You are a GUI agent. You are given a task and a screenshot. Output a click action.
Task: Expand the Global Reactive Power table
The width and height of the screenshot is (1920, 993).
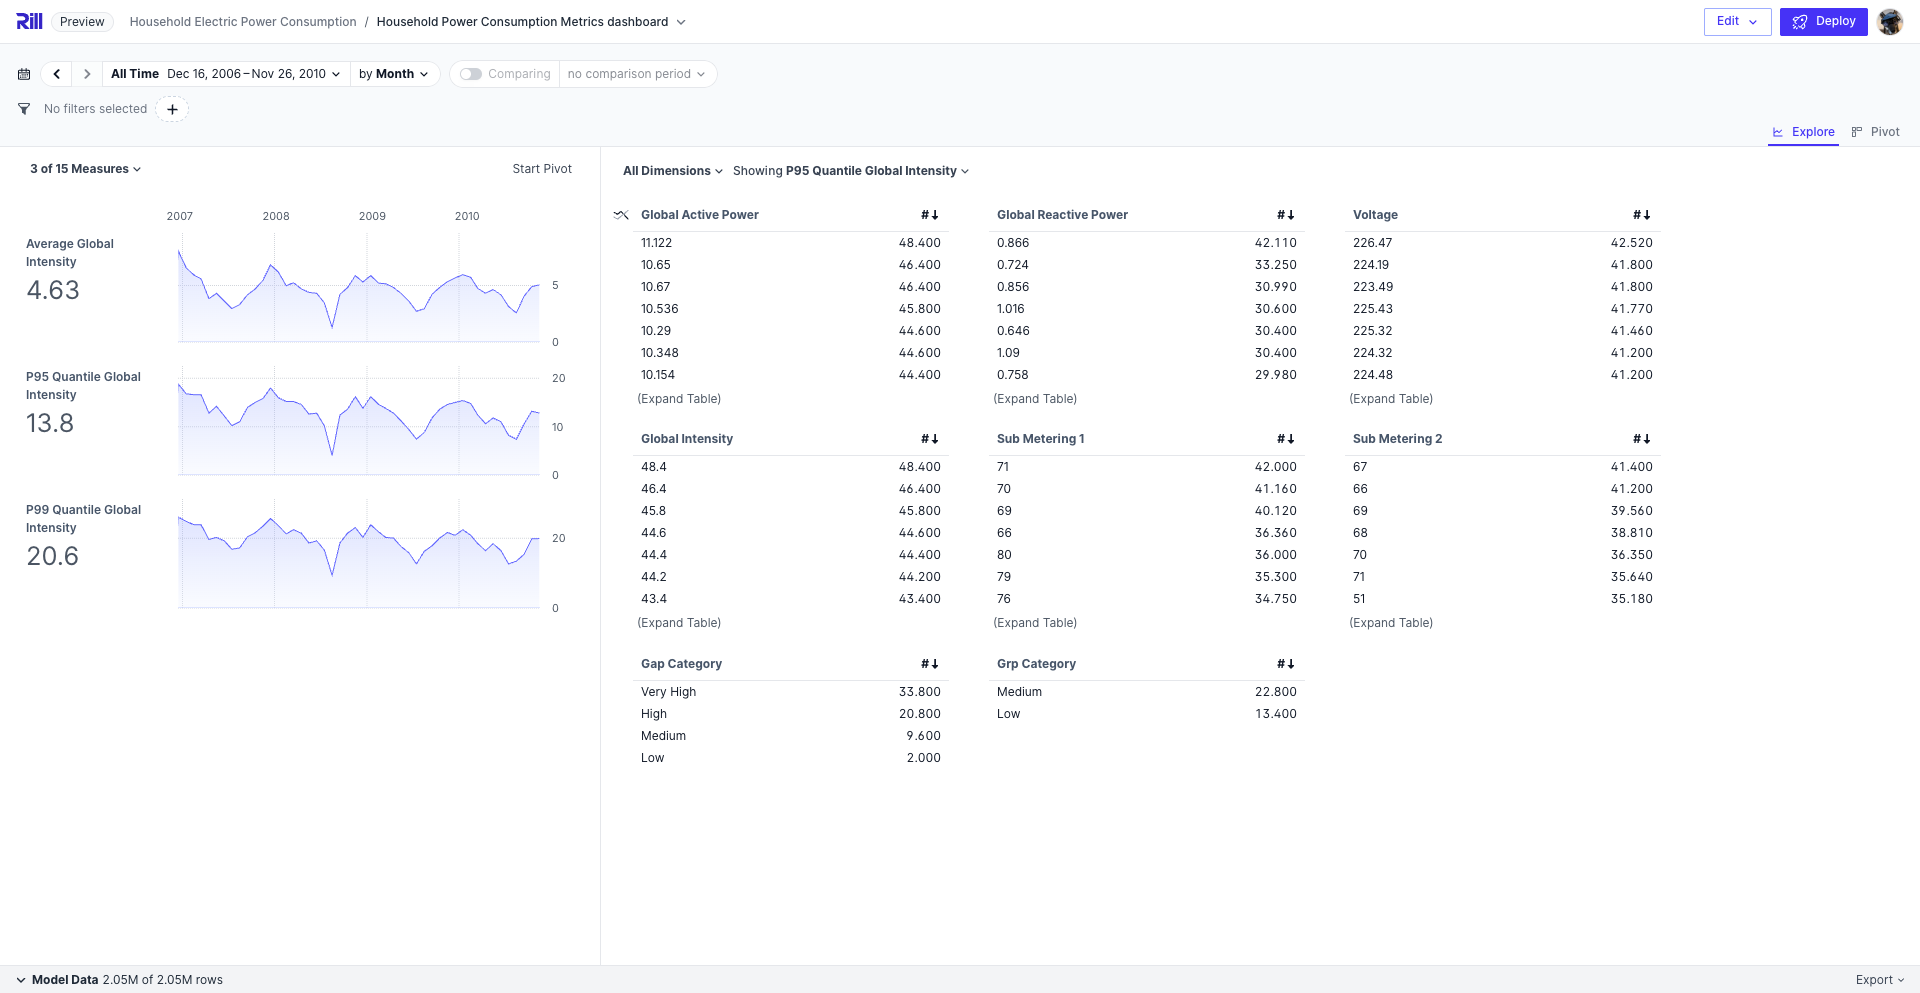coord(1035,398)
